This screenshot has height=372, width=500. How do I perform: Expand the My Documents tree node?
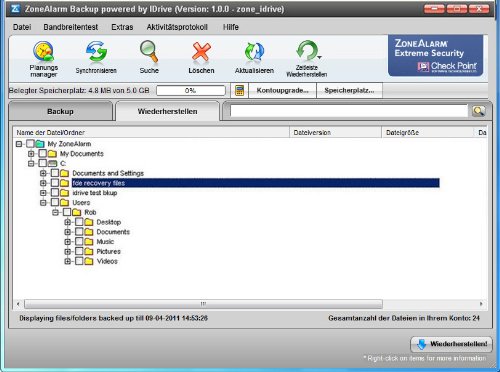tap(31, 154)
